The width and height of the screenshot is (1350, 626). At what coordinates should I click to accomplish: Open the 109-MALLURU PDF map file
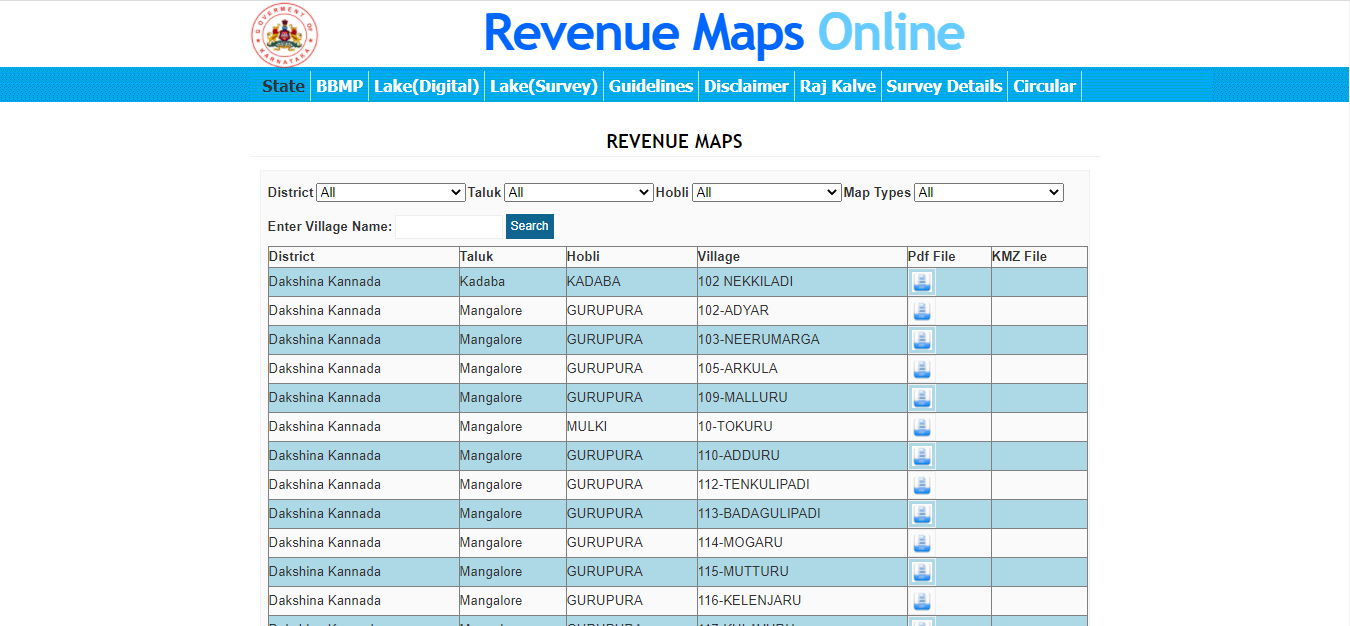(x=922, y=398)
